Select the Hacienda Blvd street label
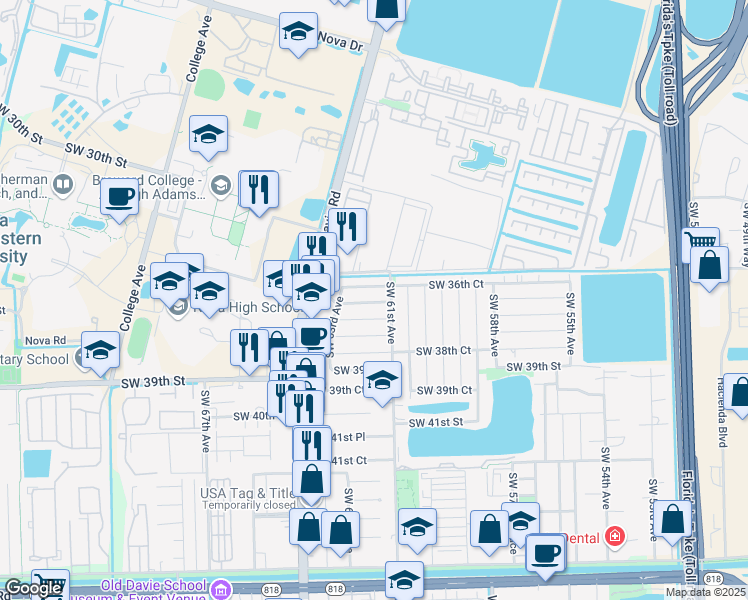The height and width of the screenshot is (600, 748). coord(722,413)
